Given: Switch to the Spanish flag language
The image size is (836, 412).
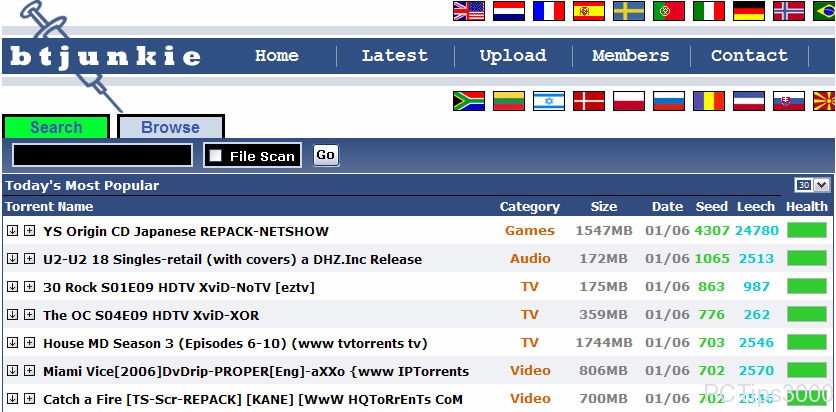Looking at the screenshot, I should [589, 11].
